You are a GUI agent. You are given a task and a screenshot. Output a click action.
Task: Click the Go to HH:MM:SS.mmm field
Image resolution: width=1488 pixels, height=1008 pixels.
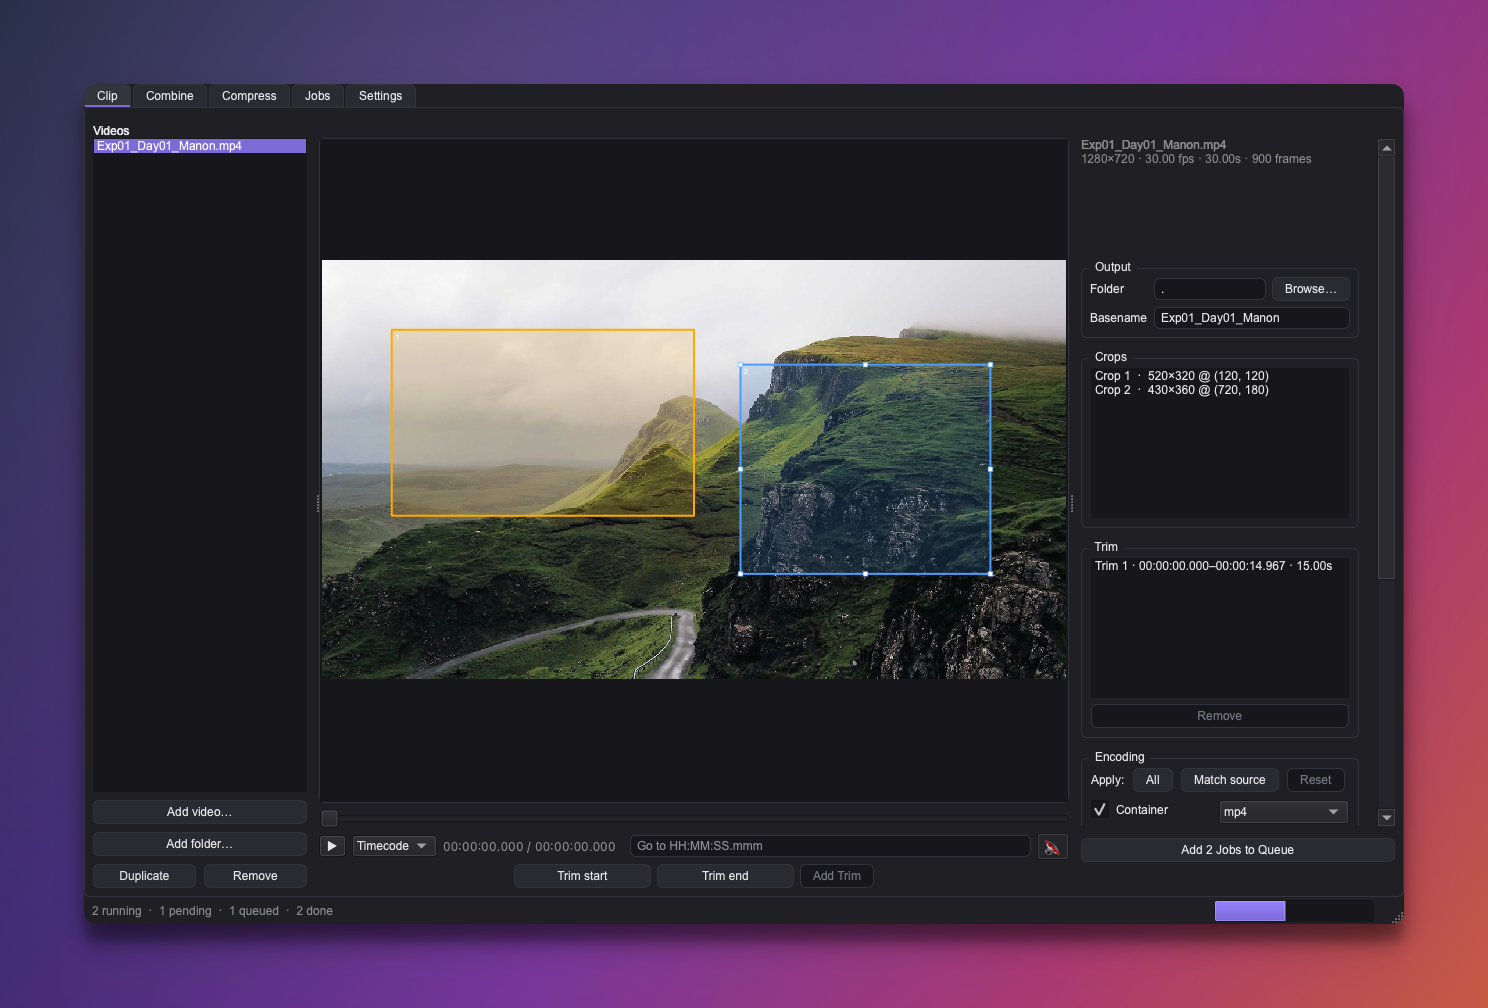click(x=830, y=846)
